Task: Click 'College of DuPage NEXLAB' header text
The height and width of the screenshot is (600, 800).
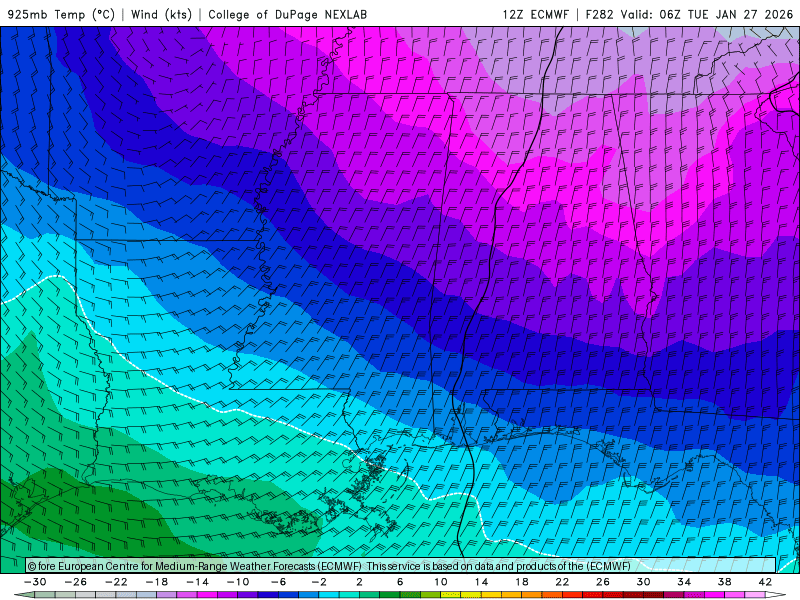Action: pyautogui.click(x=287, y=14)
